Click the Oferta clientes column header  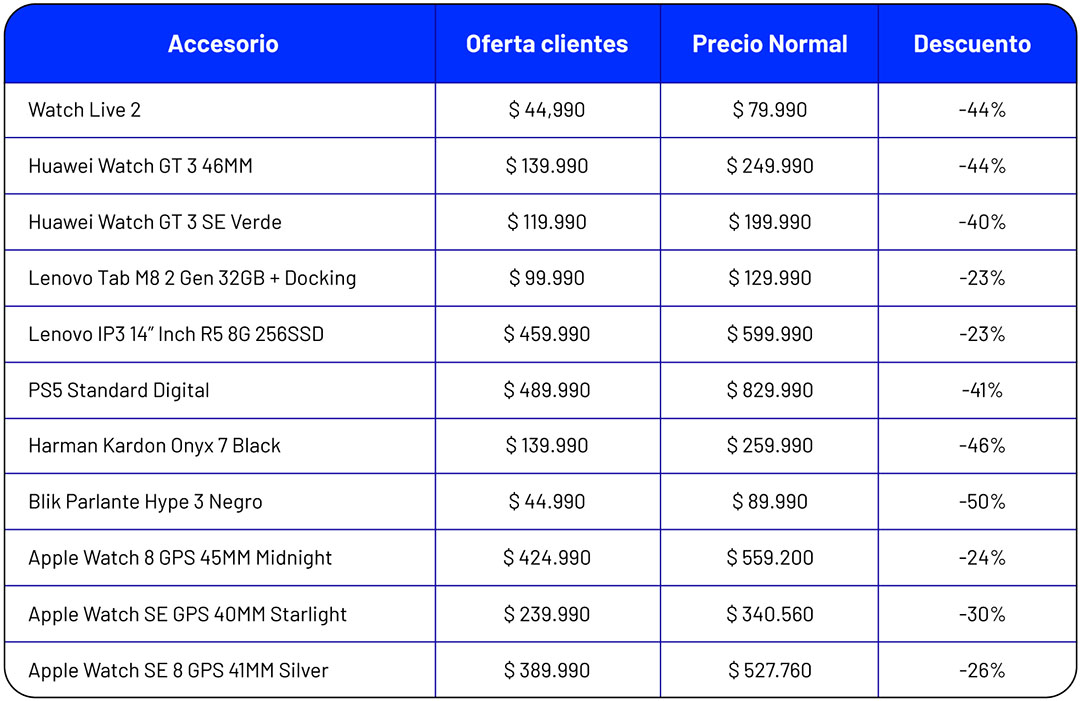tap(547, 44)
